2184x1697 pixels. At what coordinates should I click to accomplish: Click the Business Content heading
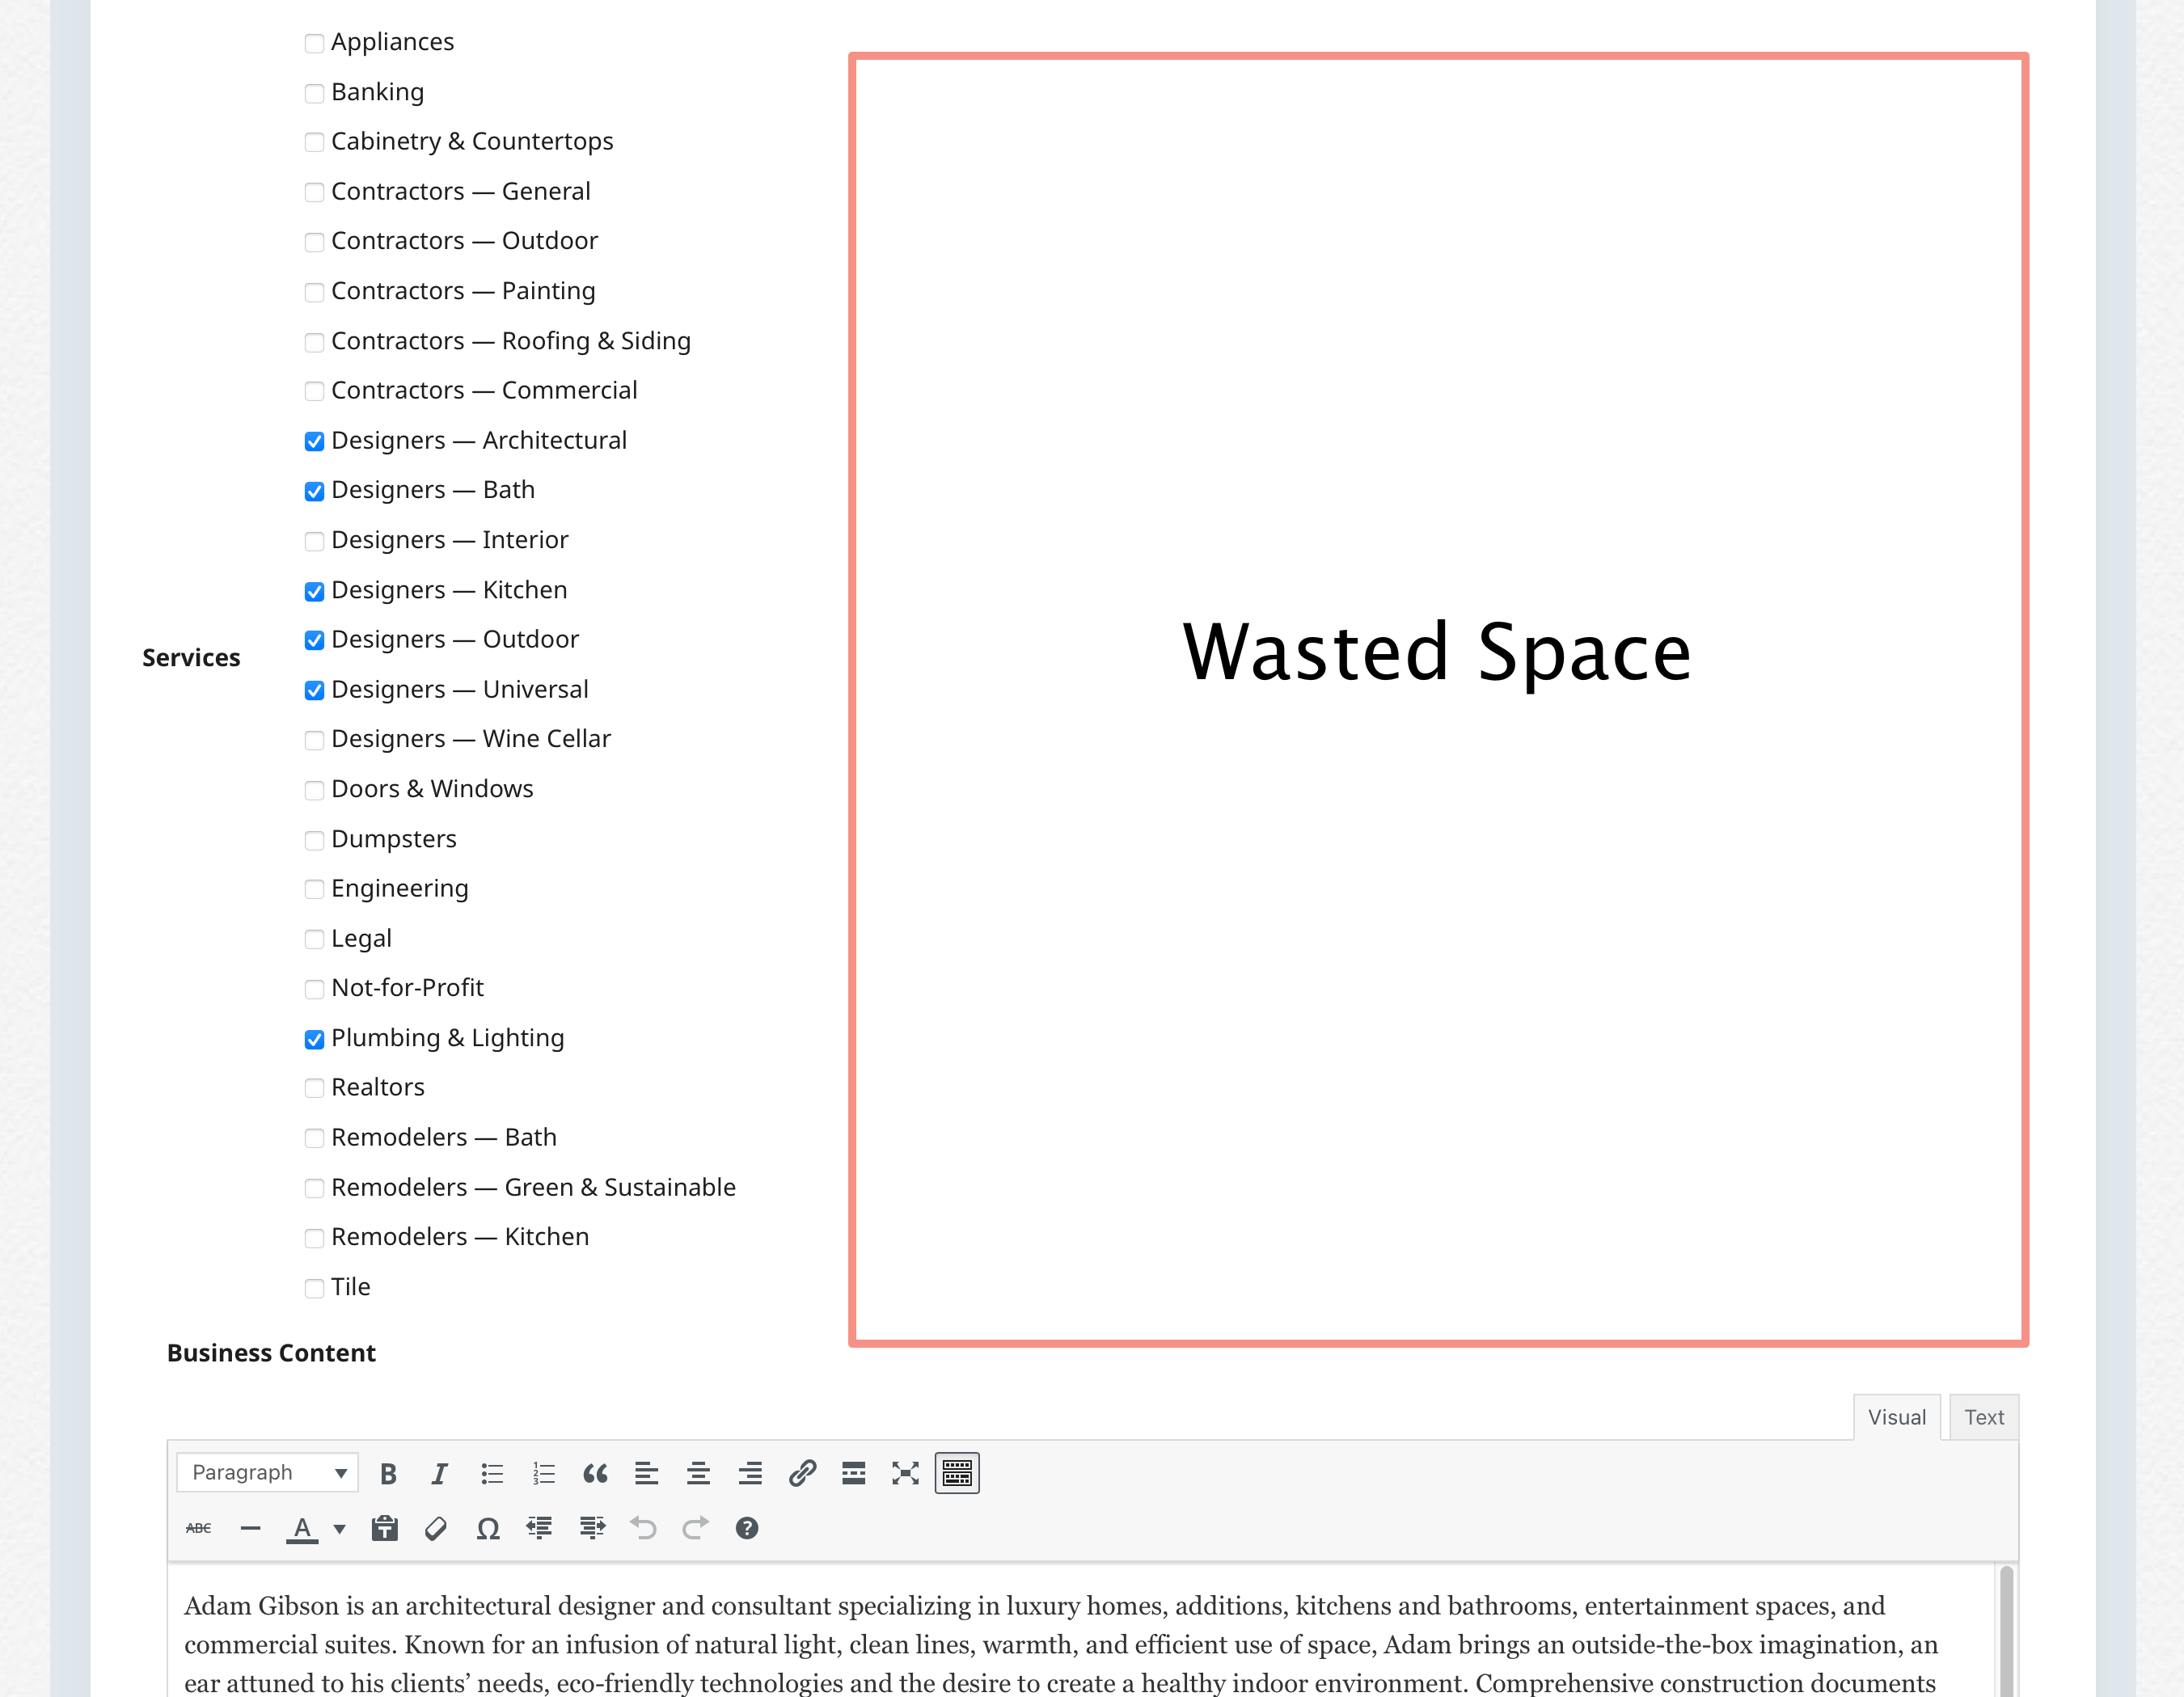tap(271, 1352)
